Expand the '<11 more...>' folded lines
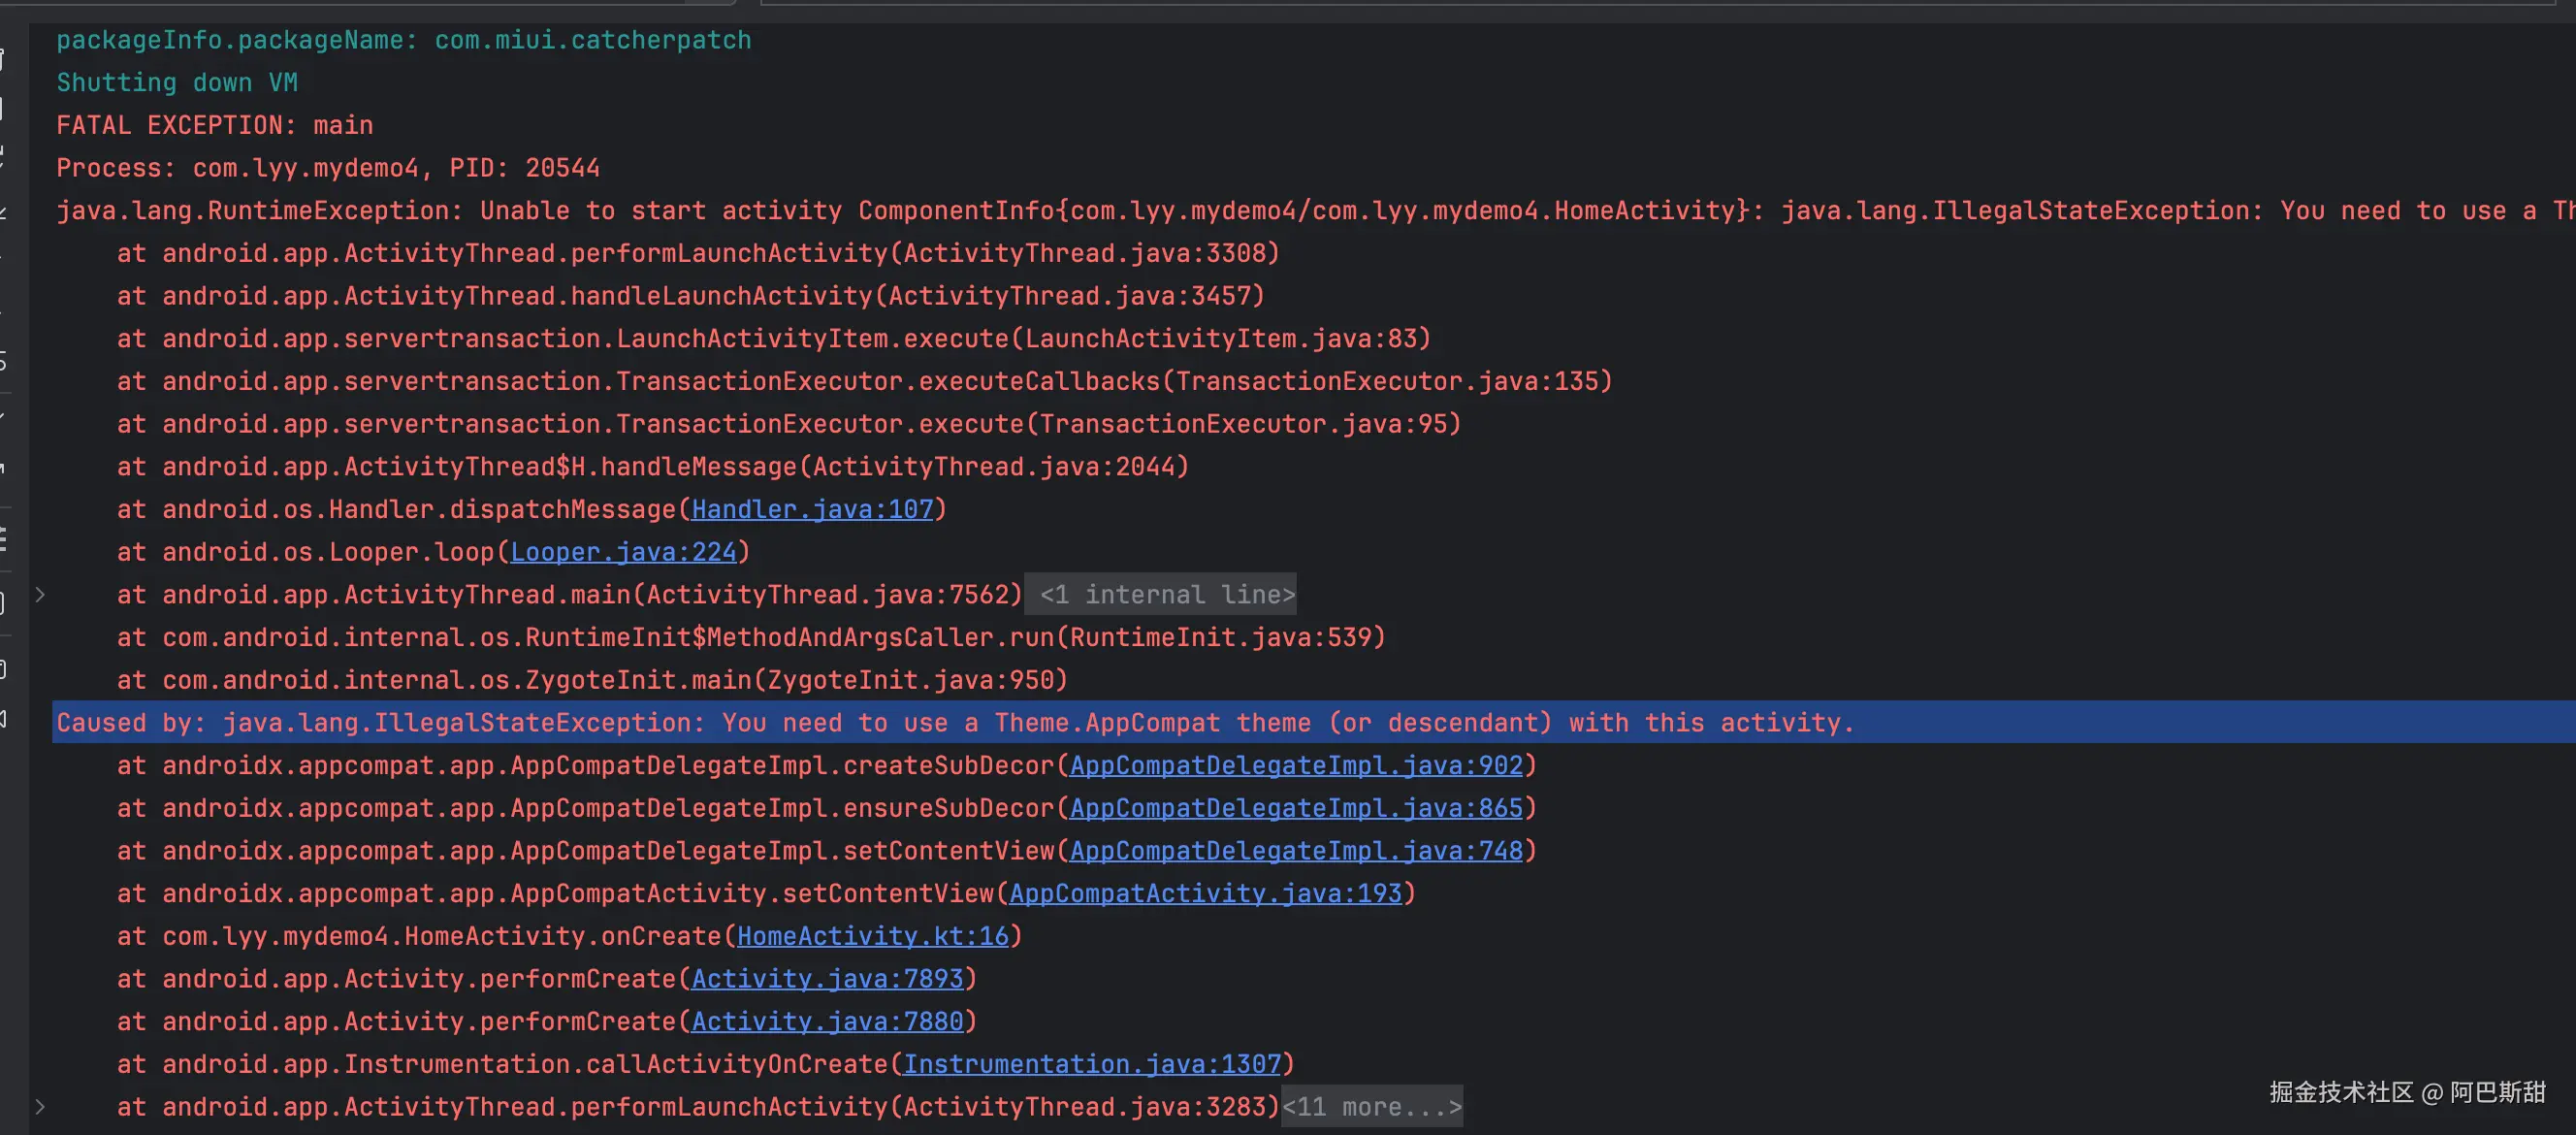2576x1135 pixels. [x=1371, y=1107]
